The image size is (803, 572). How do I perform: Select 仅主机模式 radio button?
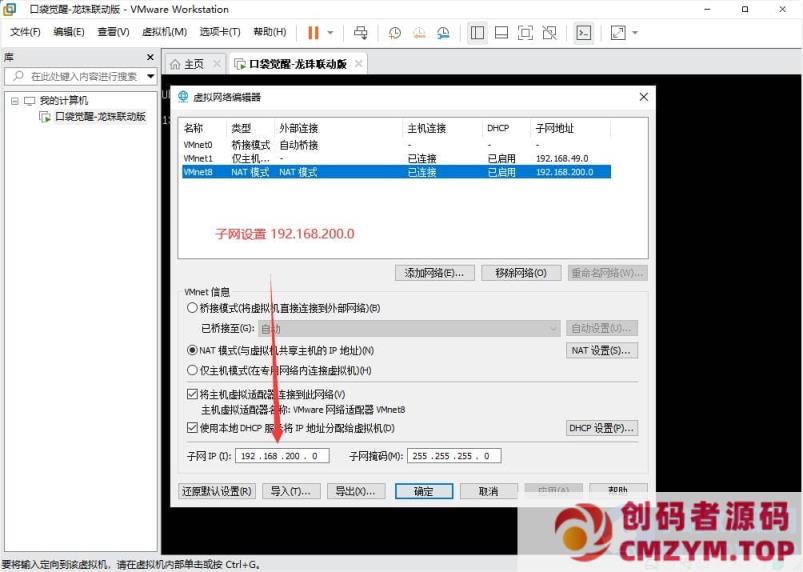pos(192,370)
